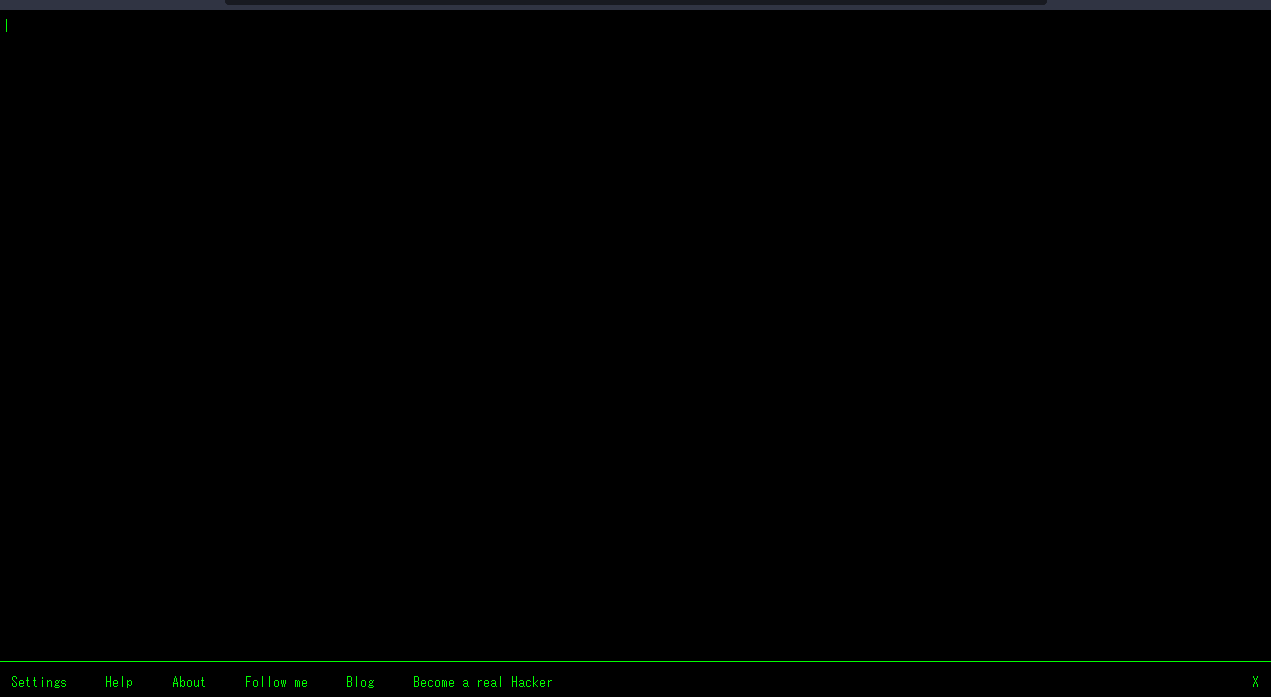Click the blinking green cursor
Screen dimensions: 1271x697
[6, 25]
